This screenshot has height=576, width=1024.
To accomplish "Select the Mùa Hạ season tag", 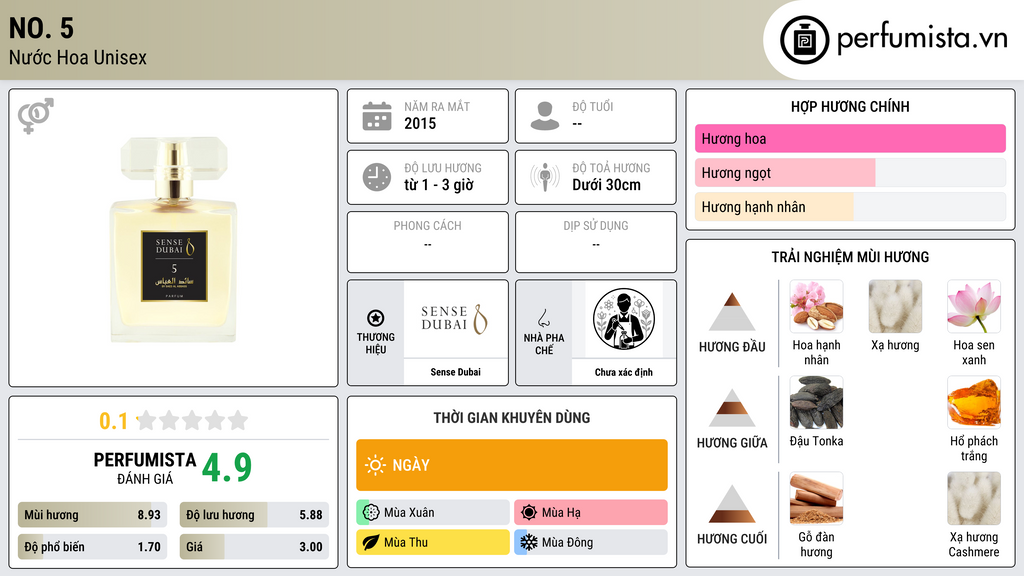I will (x=590, y=513).
